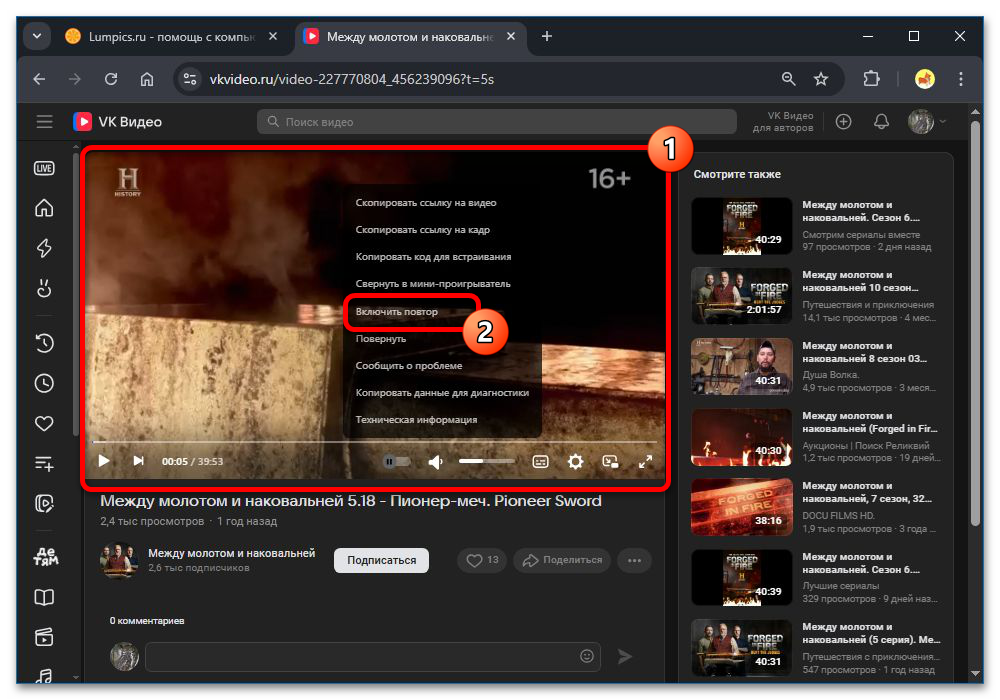Click 'Включить повтор' in context menu
This screenshot has width=1000, height=700.
(397, 312)
